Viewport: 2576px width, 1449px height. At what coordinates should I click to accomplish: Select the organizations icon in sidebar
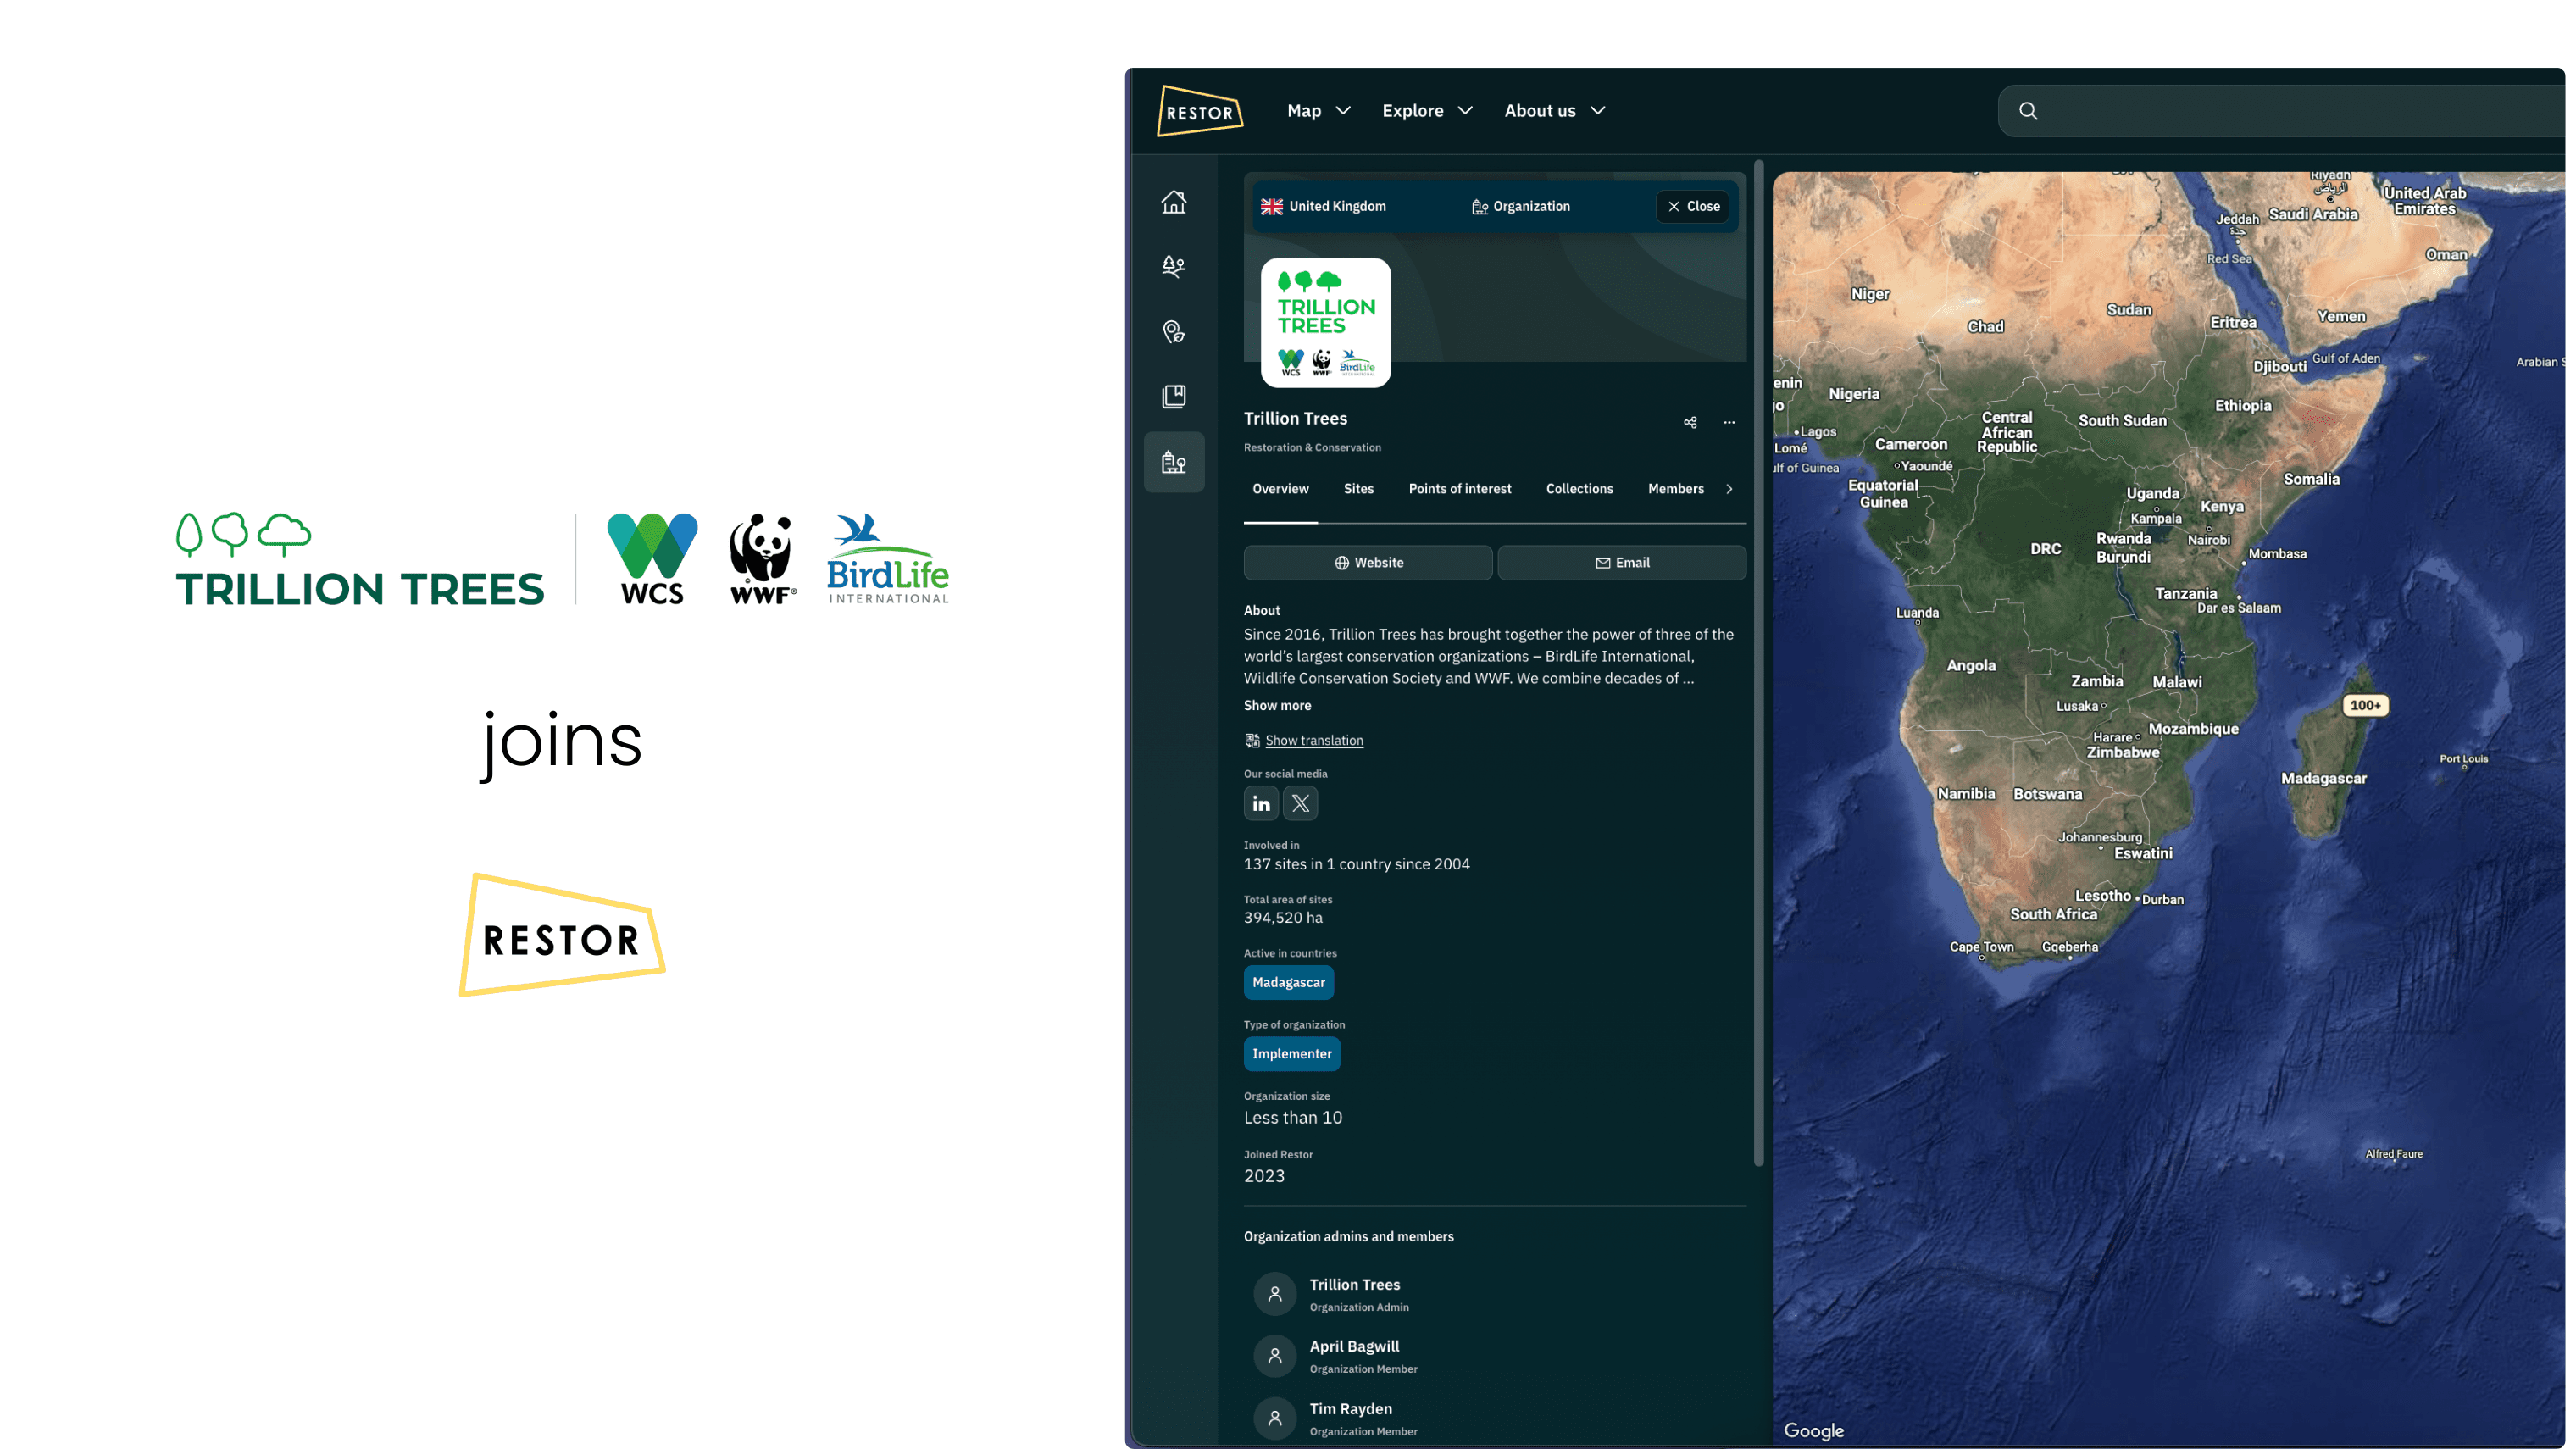tap(1173, 462)
